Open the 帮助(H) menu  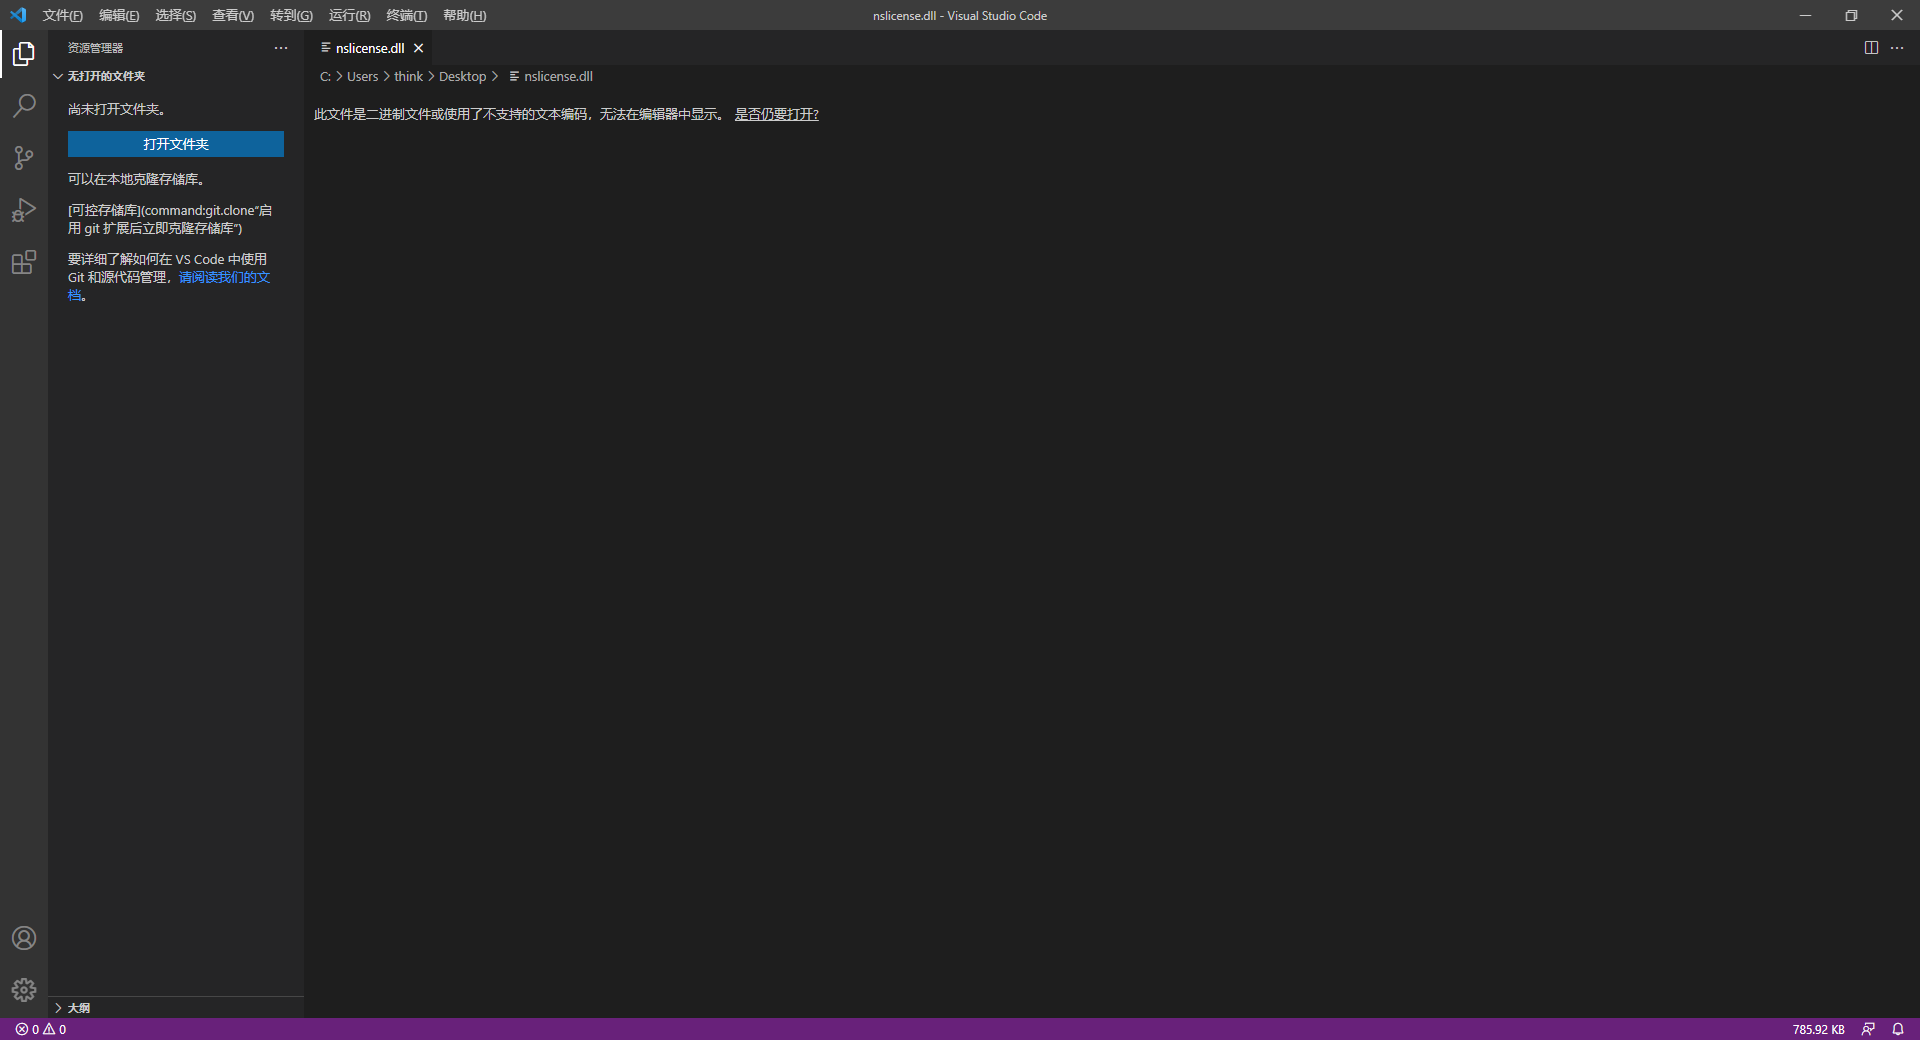[x=465, y=15]
